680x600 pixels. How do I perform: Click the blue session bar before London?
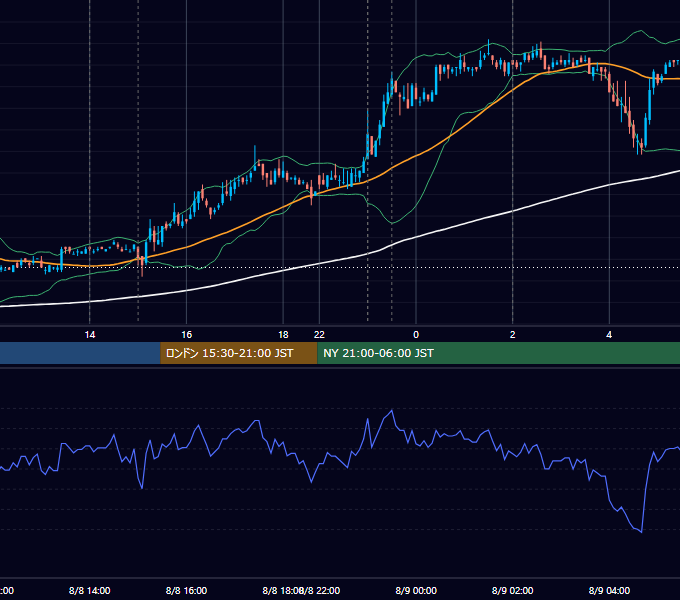coord(80,353)
